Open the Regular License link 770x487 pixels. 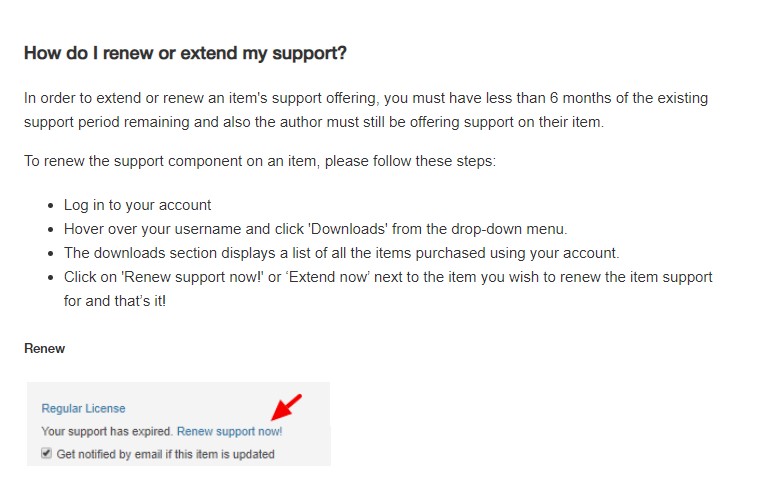click(x=83, y=408)
